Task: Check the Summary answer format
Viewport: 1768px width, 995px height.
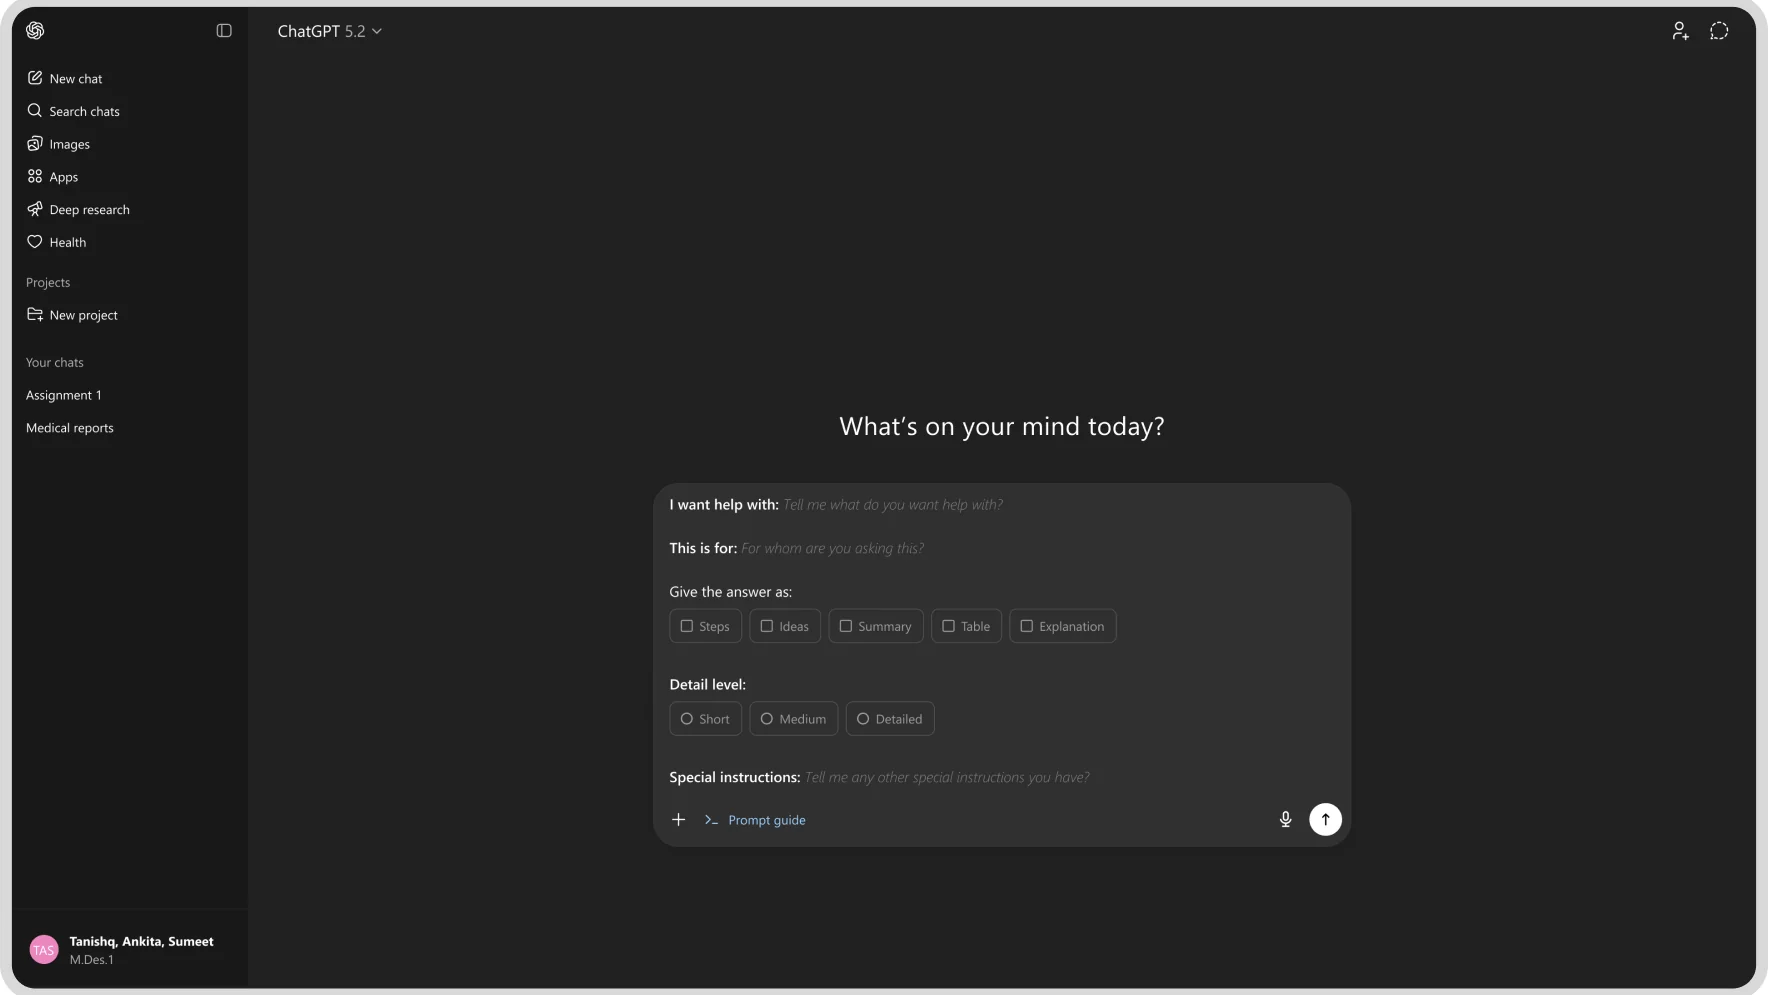Action: pyautogui.click(x=876, y=626)
